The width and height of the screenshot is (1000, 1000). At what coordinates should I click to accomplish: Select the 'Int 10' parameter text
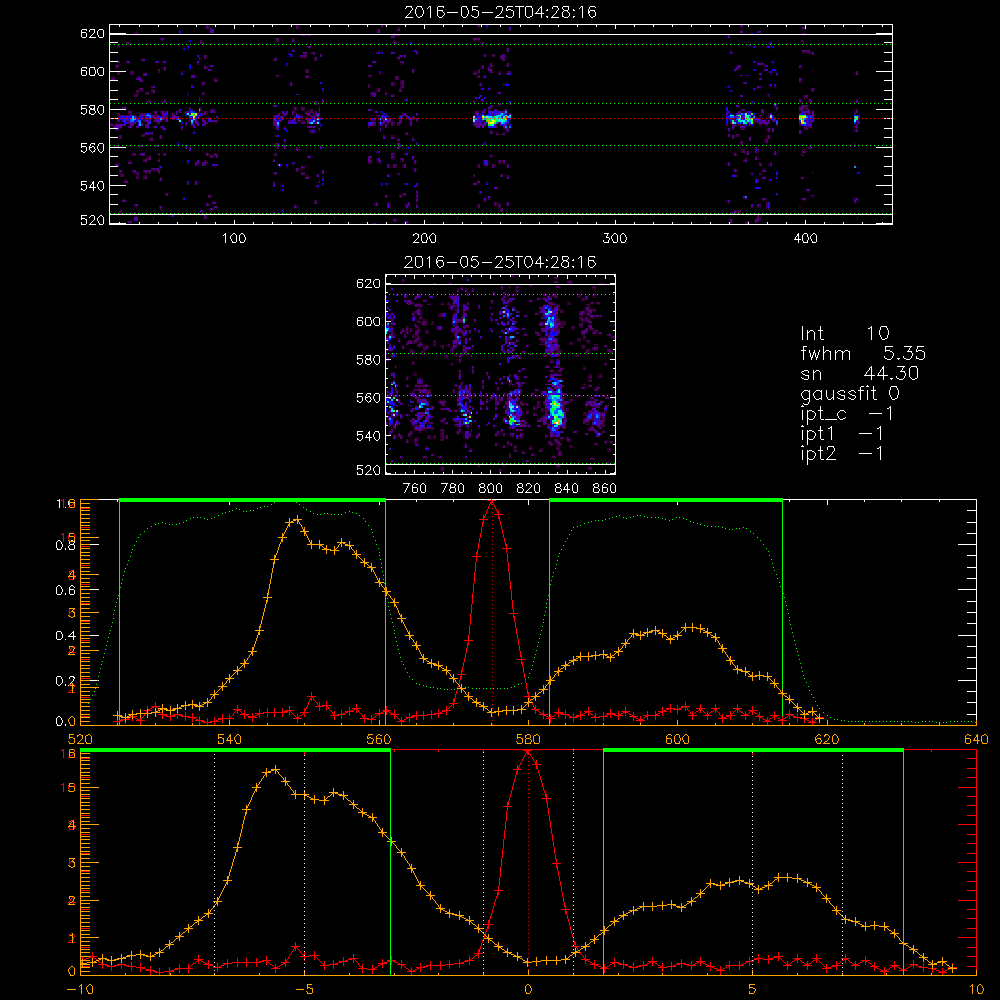click(x=844, y=333)
